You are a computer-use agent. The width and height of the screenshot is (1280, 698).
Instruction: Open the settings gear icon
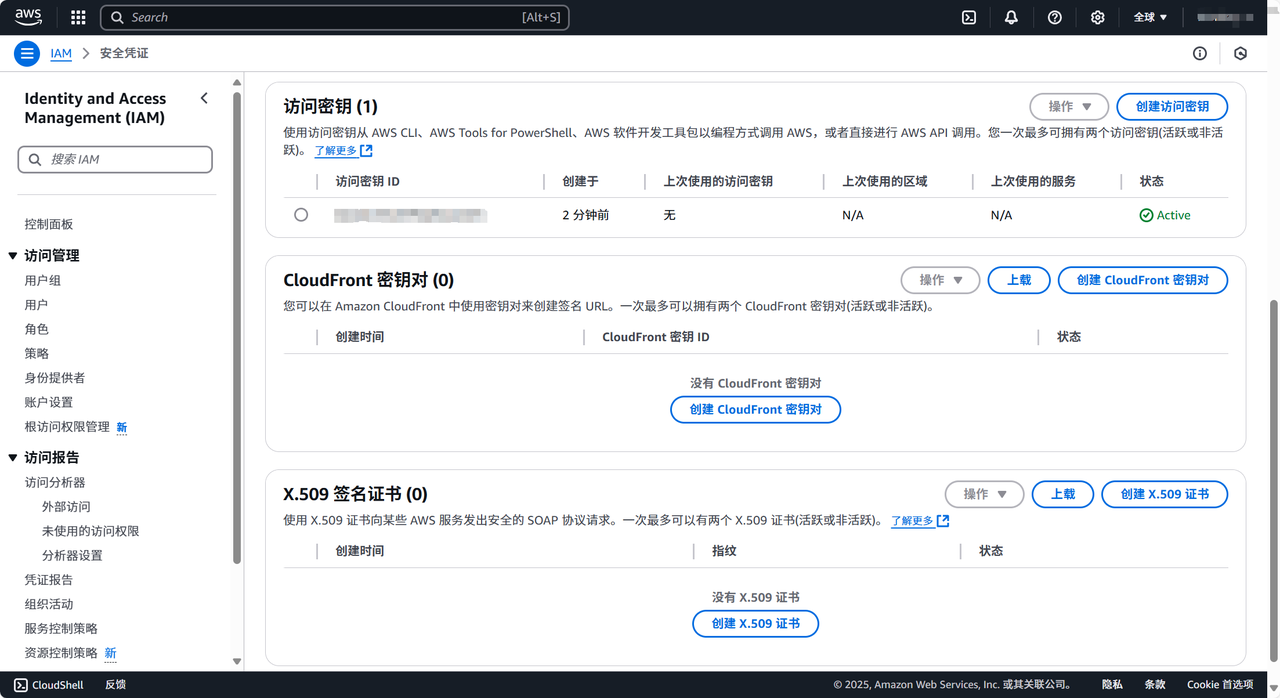pos(1097,17)
